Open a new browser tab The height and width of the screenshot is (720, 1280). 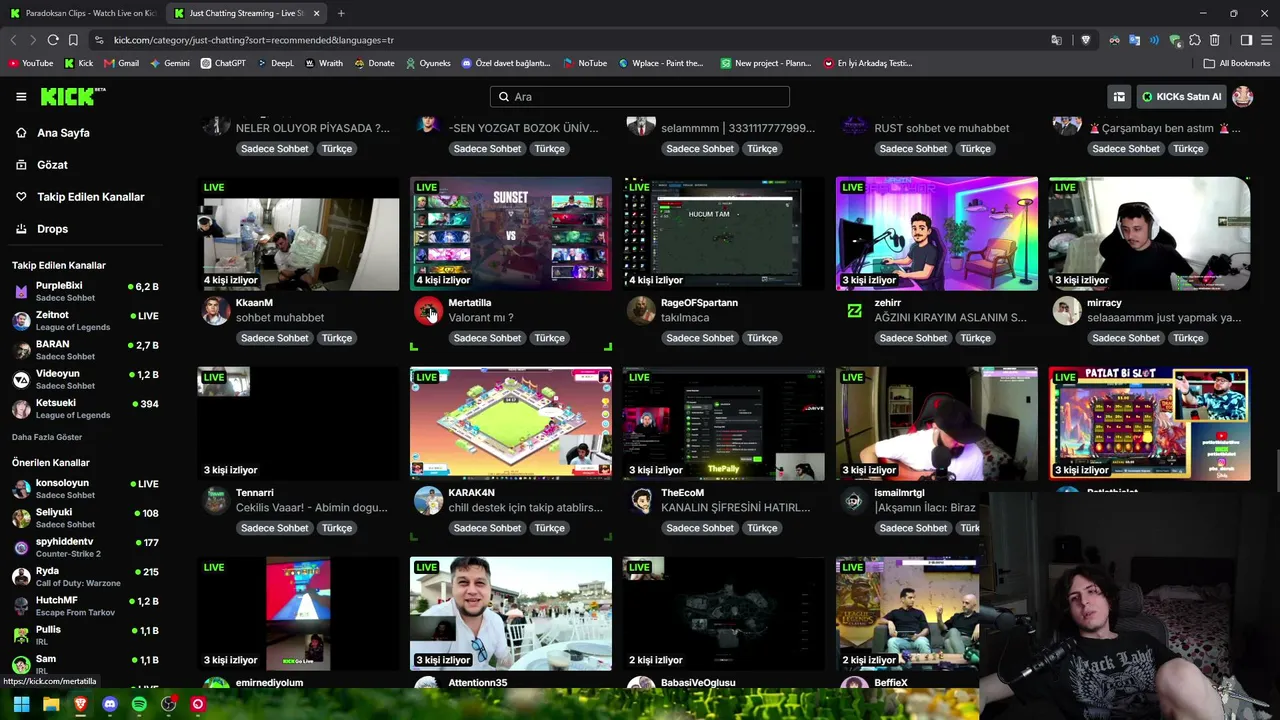(341, 13)
